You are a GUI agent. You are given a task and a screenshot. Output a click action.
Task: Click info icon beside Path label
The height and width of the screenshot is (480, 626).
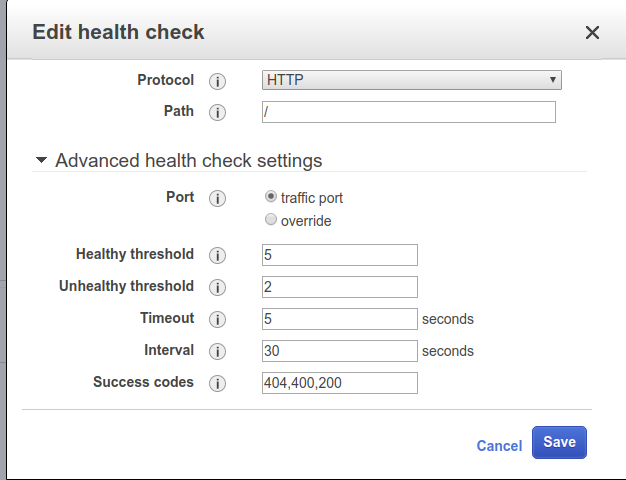pos(217,112)
